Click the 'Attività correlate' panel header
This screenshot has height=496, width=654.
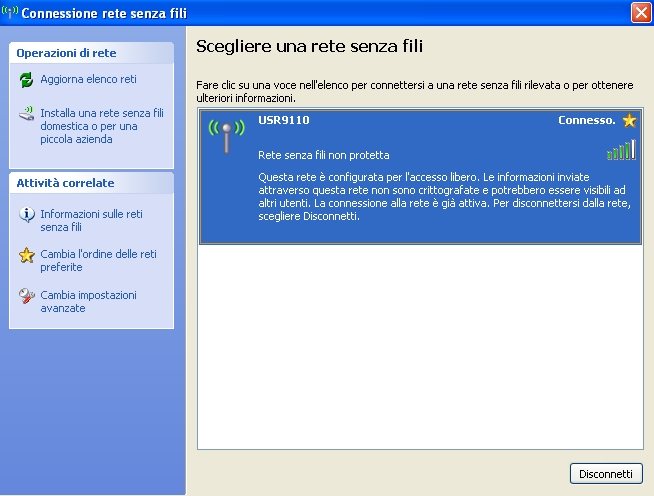click(x=91, y=183)
